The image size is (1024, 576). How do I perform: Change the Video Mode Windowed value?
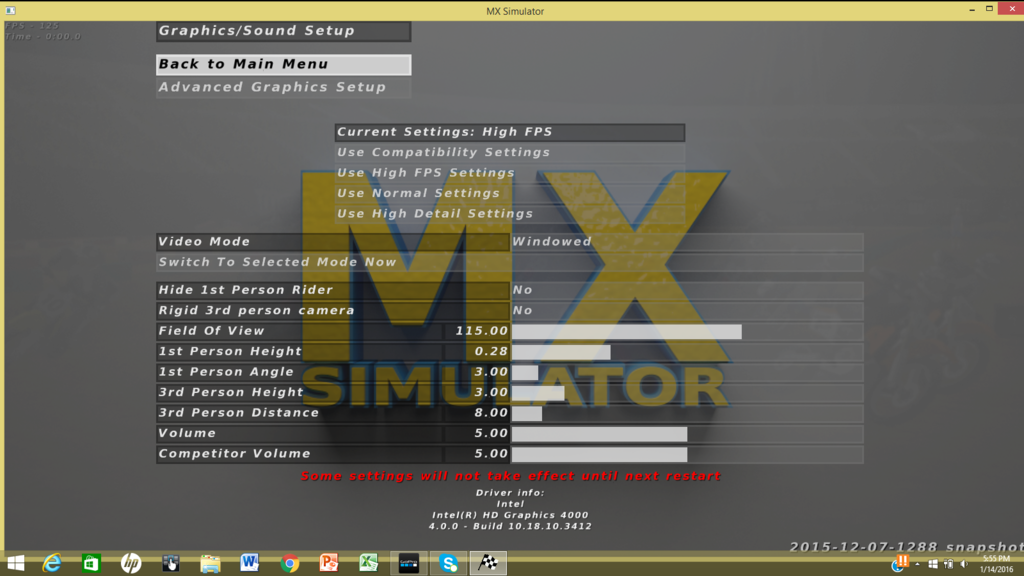[x=686, y=242]
